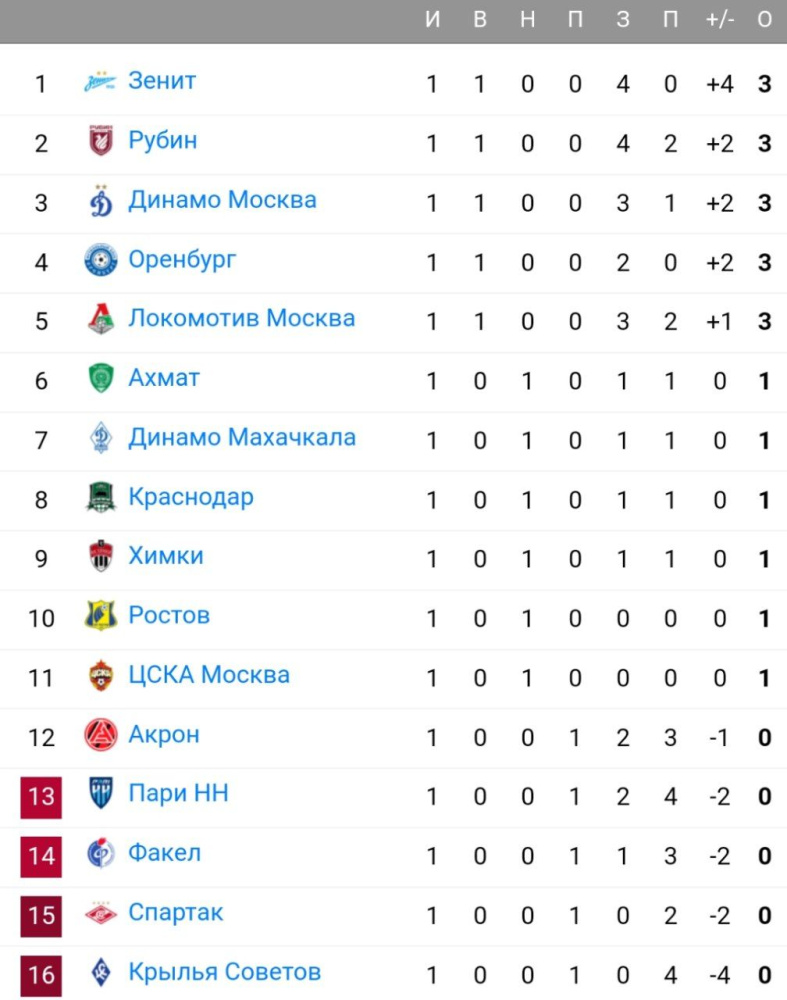Screen dimensions: 787x1000
Task: Click the Lokomotiv Moscow club logo
Action: coord(100,320)
